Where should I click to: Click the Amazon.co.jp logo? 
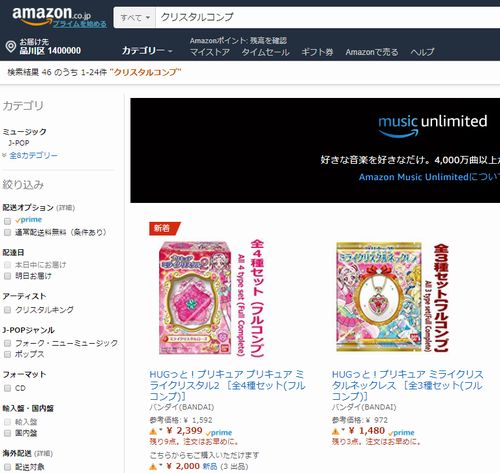(x=51, y=16)
